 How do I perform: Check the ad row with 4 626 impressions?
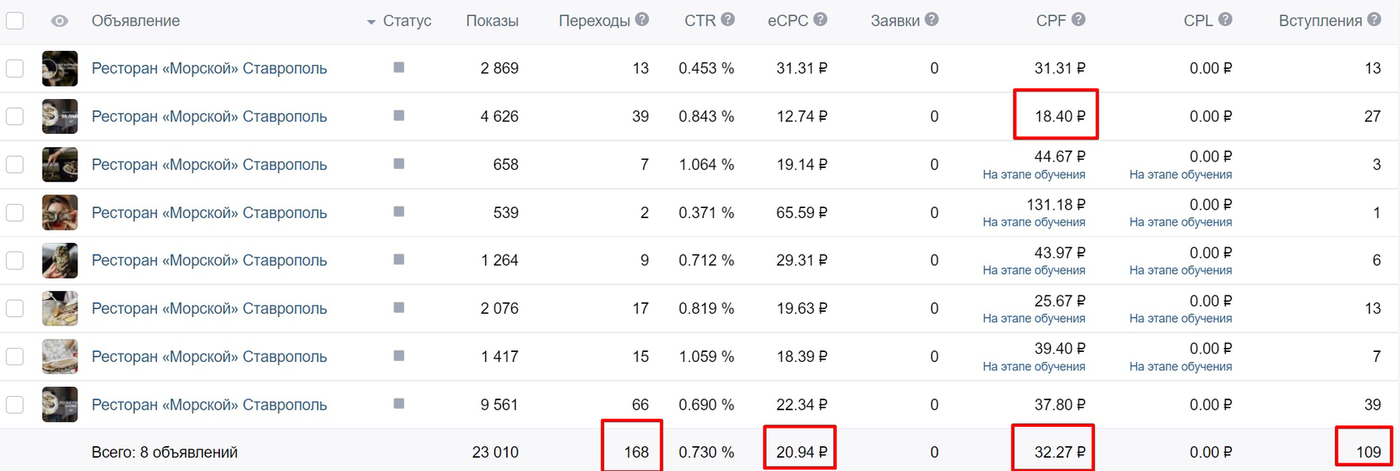[x=15, y=116]
